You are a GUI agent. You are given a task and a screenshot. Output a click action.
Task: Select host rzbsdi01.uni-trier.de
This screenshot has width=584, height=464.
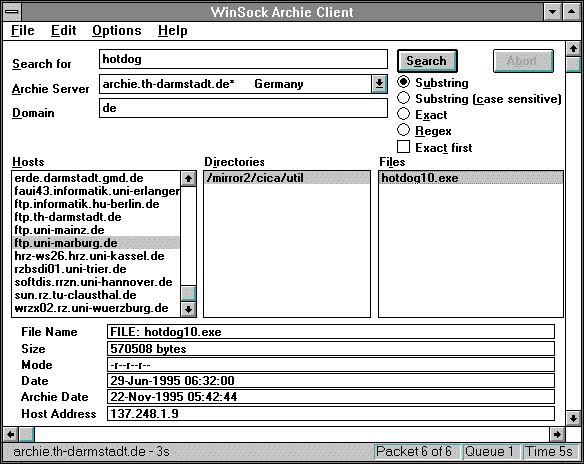click(x=96, y=269)
